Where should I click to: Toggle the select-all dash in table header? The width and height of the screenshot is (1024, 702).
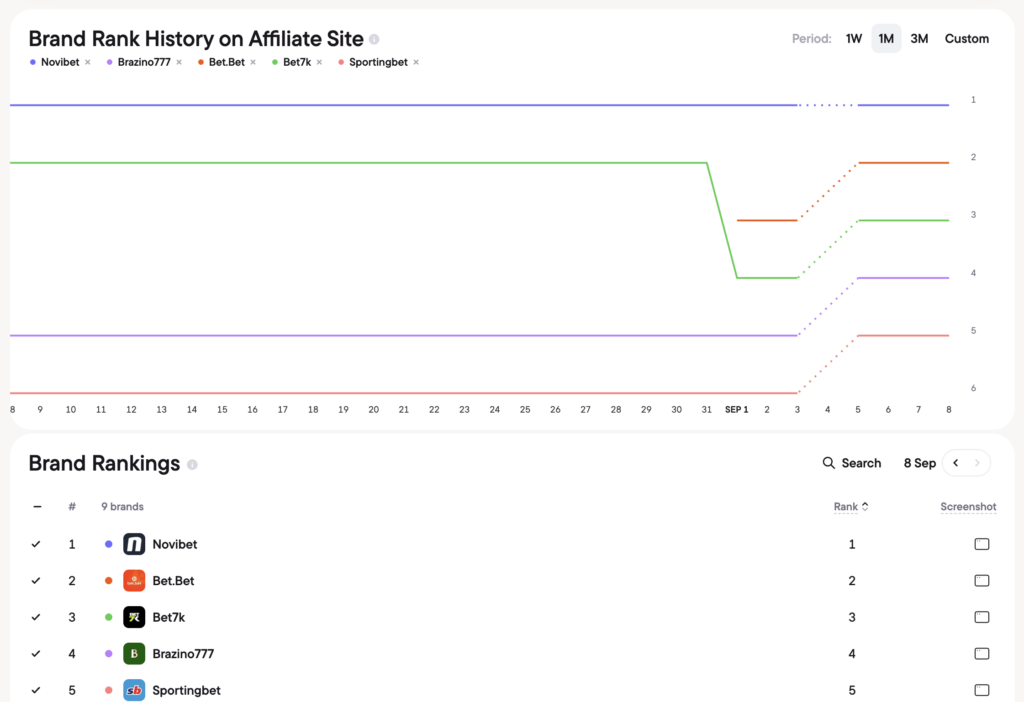(37, 507)
